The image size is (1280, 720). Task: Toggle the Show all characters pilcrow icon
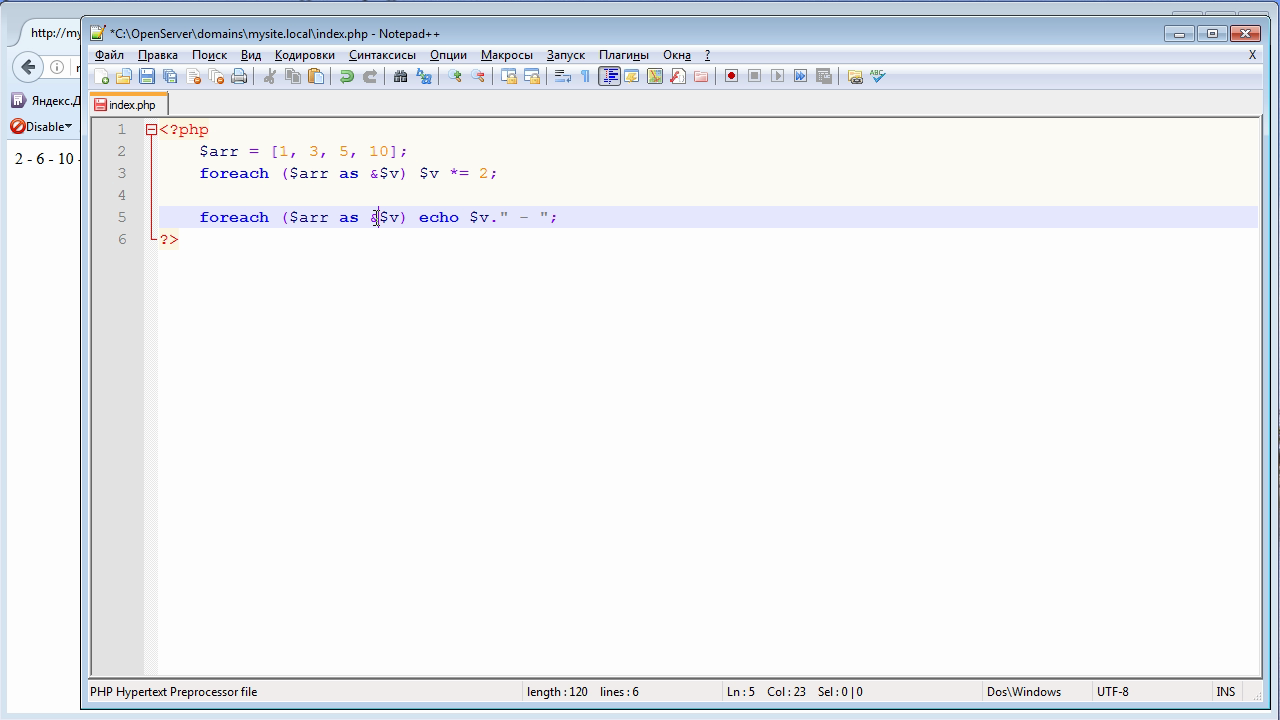[585, 76]
